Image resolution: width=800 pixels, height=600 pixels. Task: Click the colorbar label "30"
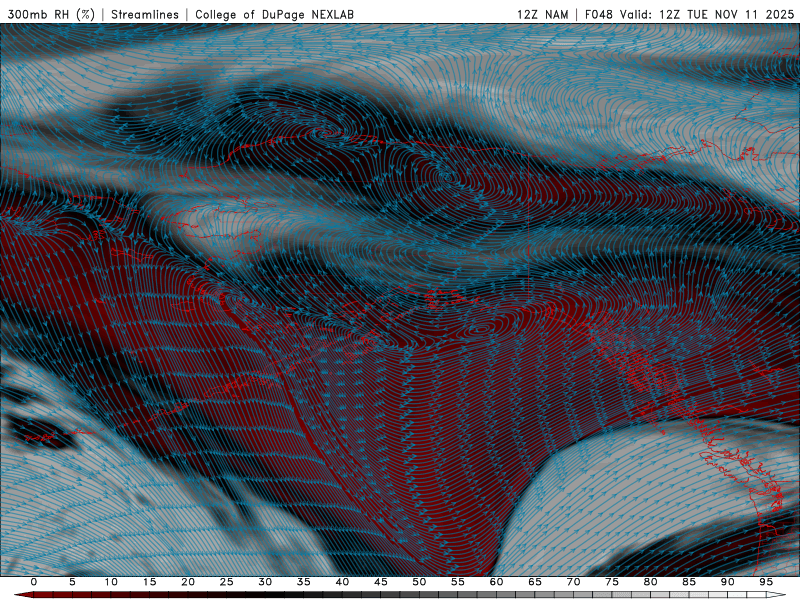[x=265, y=582]
